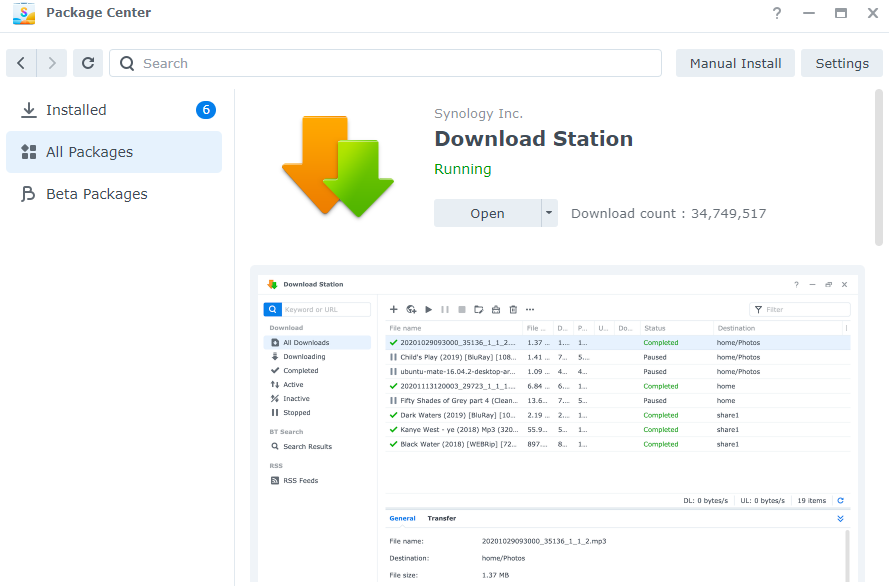Open Manual Install dialog
Image resolution: width=889 pixels, height=586 pixels.
(x=735, y=63)
